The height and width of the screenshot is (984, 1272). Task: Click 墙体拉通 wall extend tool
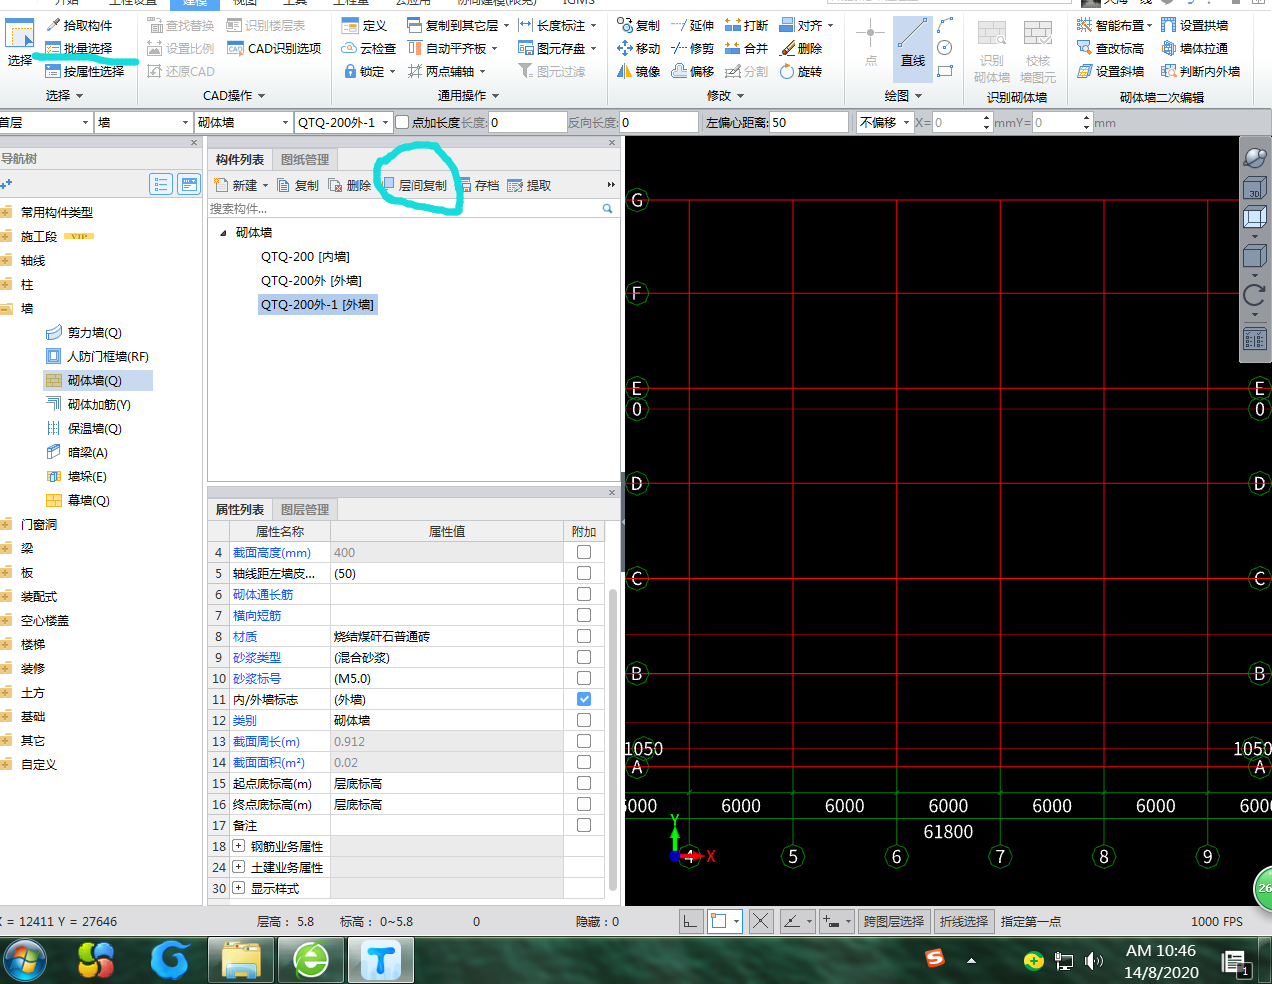tap(1195, 48)
